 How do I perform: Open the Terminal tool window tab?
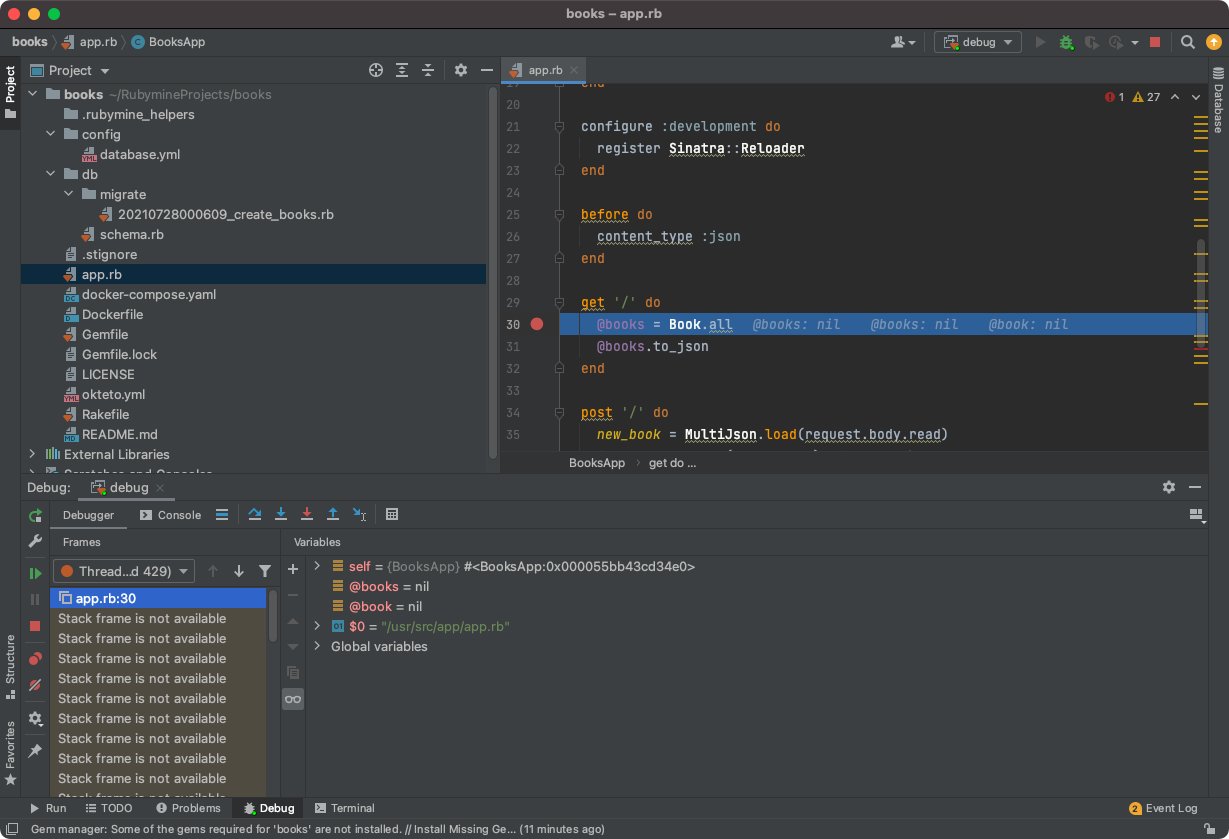pyautogui.click(x=344, y=808)
